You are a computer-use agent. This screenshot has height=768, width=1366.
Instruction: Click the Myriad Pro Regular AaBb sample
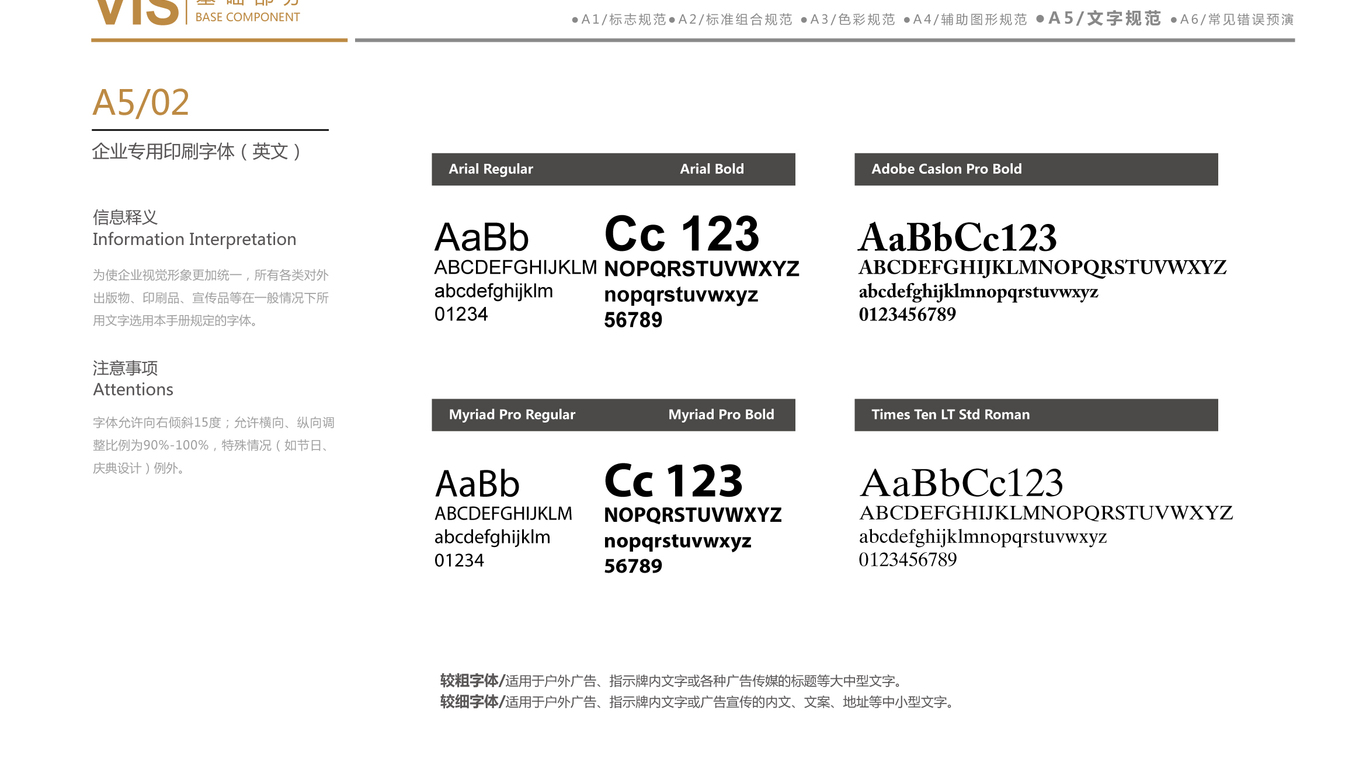click(477, 484)
